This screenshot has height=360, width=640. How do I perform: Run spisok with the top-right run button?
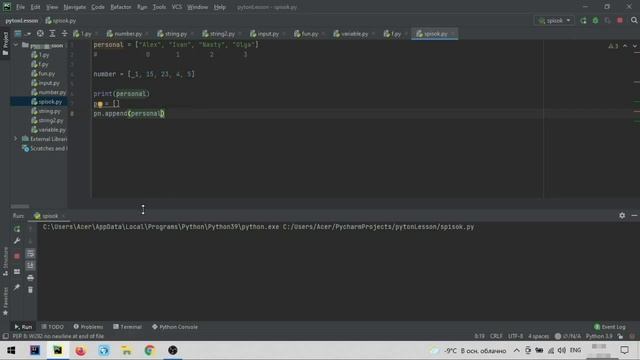(x=583, y=20)
